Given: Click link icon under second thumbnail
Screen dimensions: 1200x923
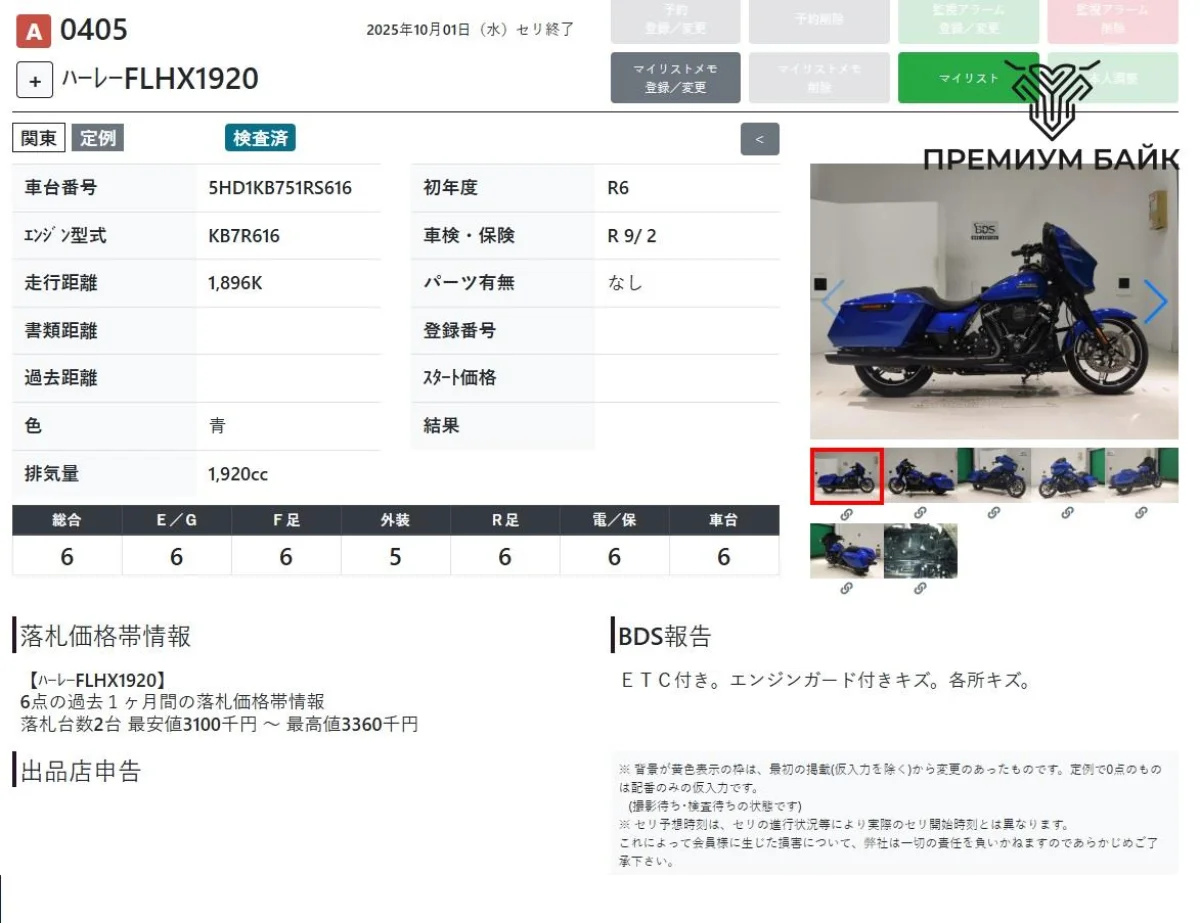Looking at the screenshot, I should click(x=920, y=513).
